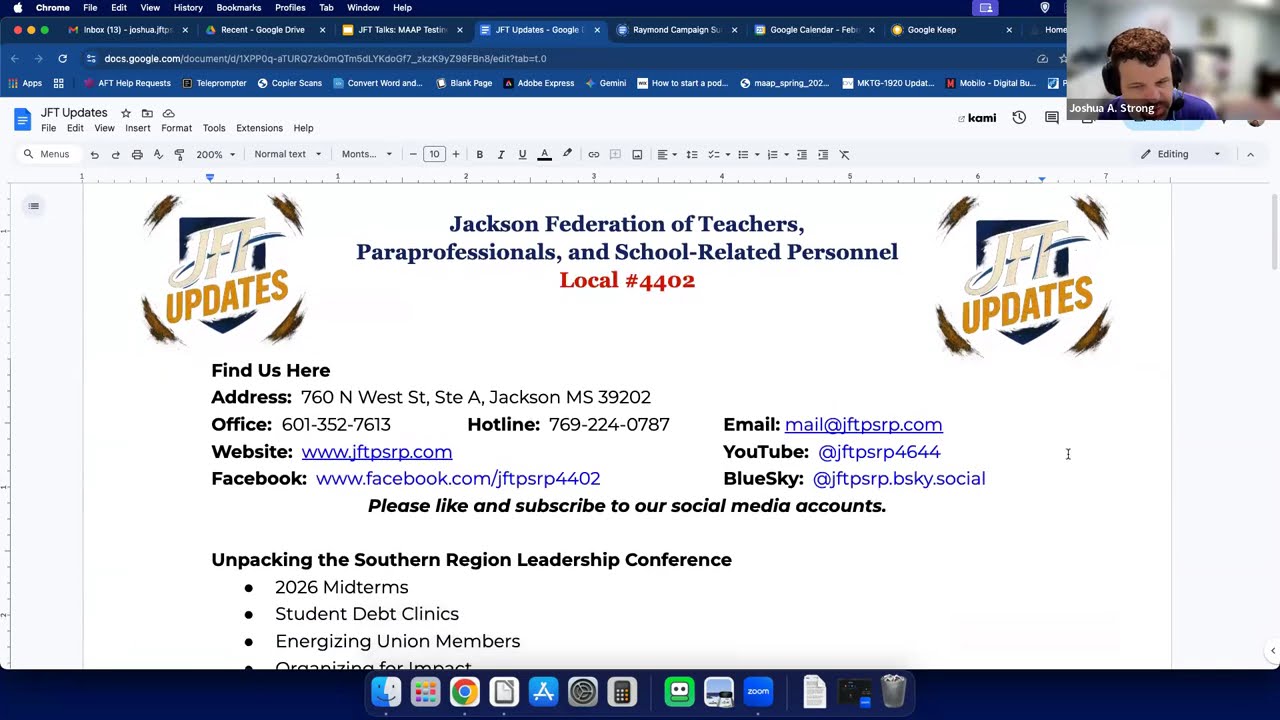Image resolution: width=1280 pixels, height=720 pixels.
Task: Open the Docs File menu
Action: [x=48, y=128]
